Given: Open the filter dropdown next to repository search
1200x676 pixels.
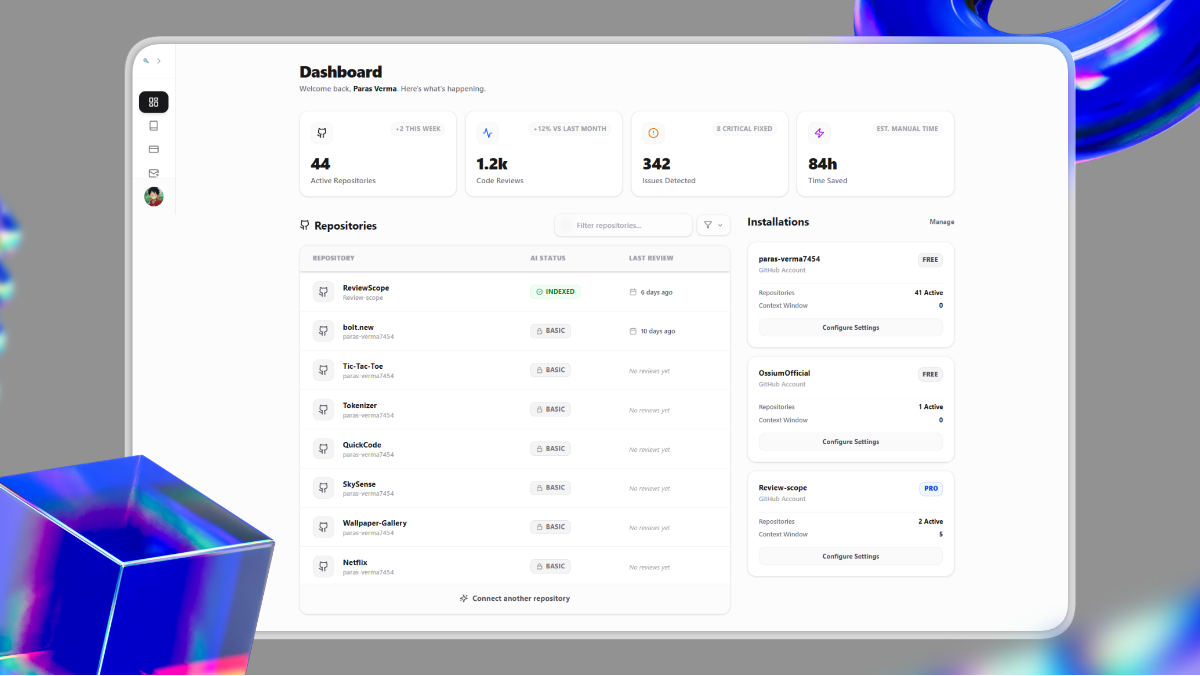Looking at the screenshot, I should click(x=713, y=224).
